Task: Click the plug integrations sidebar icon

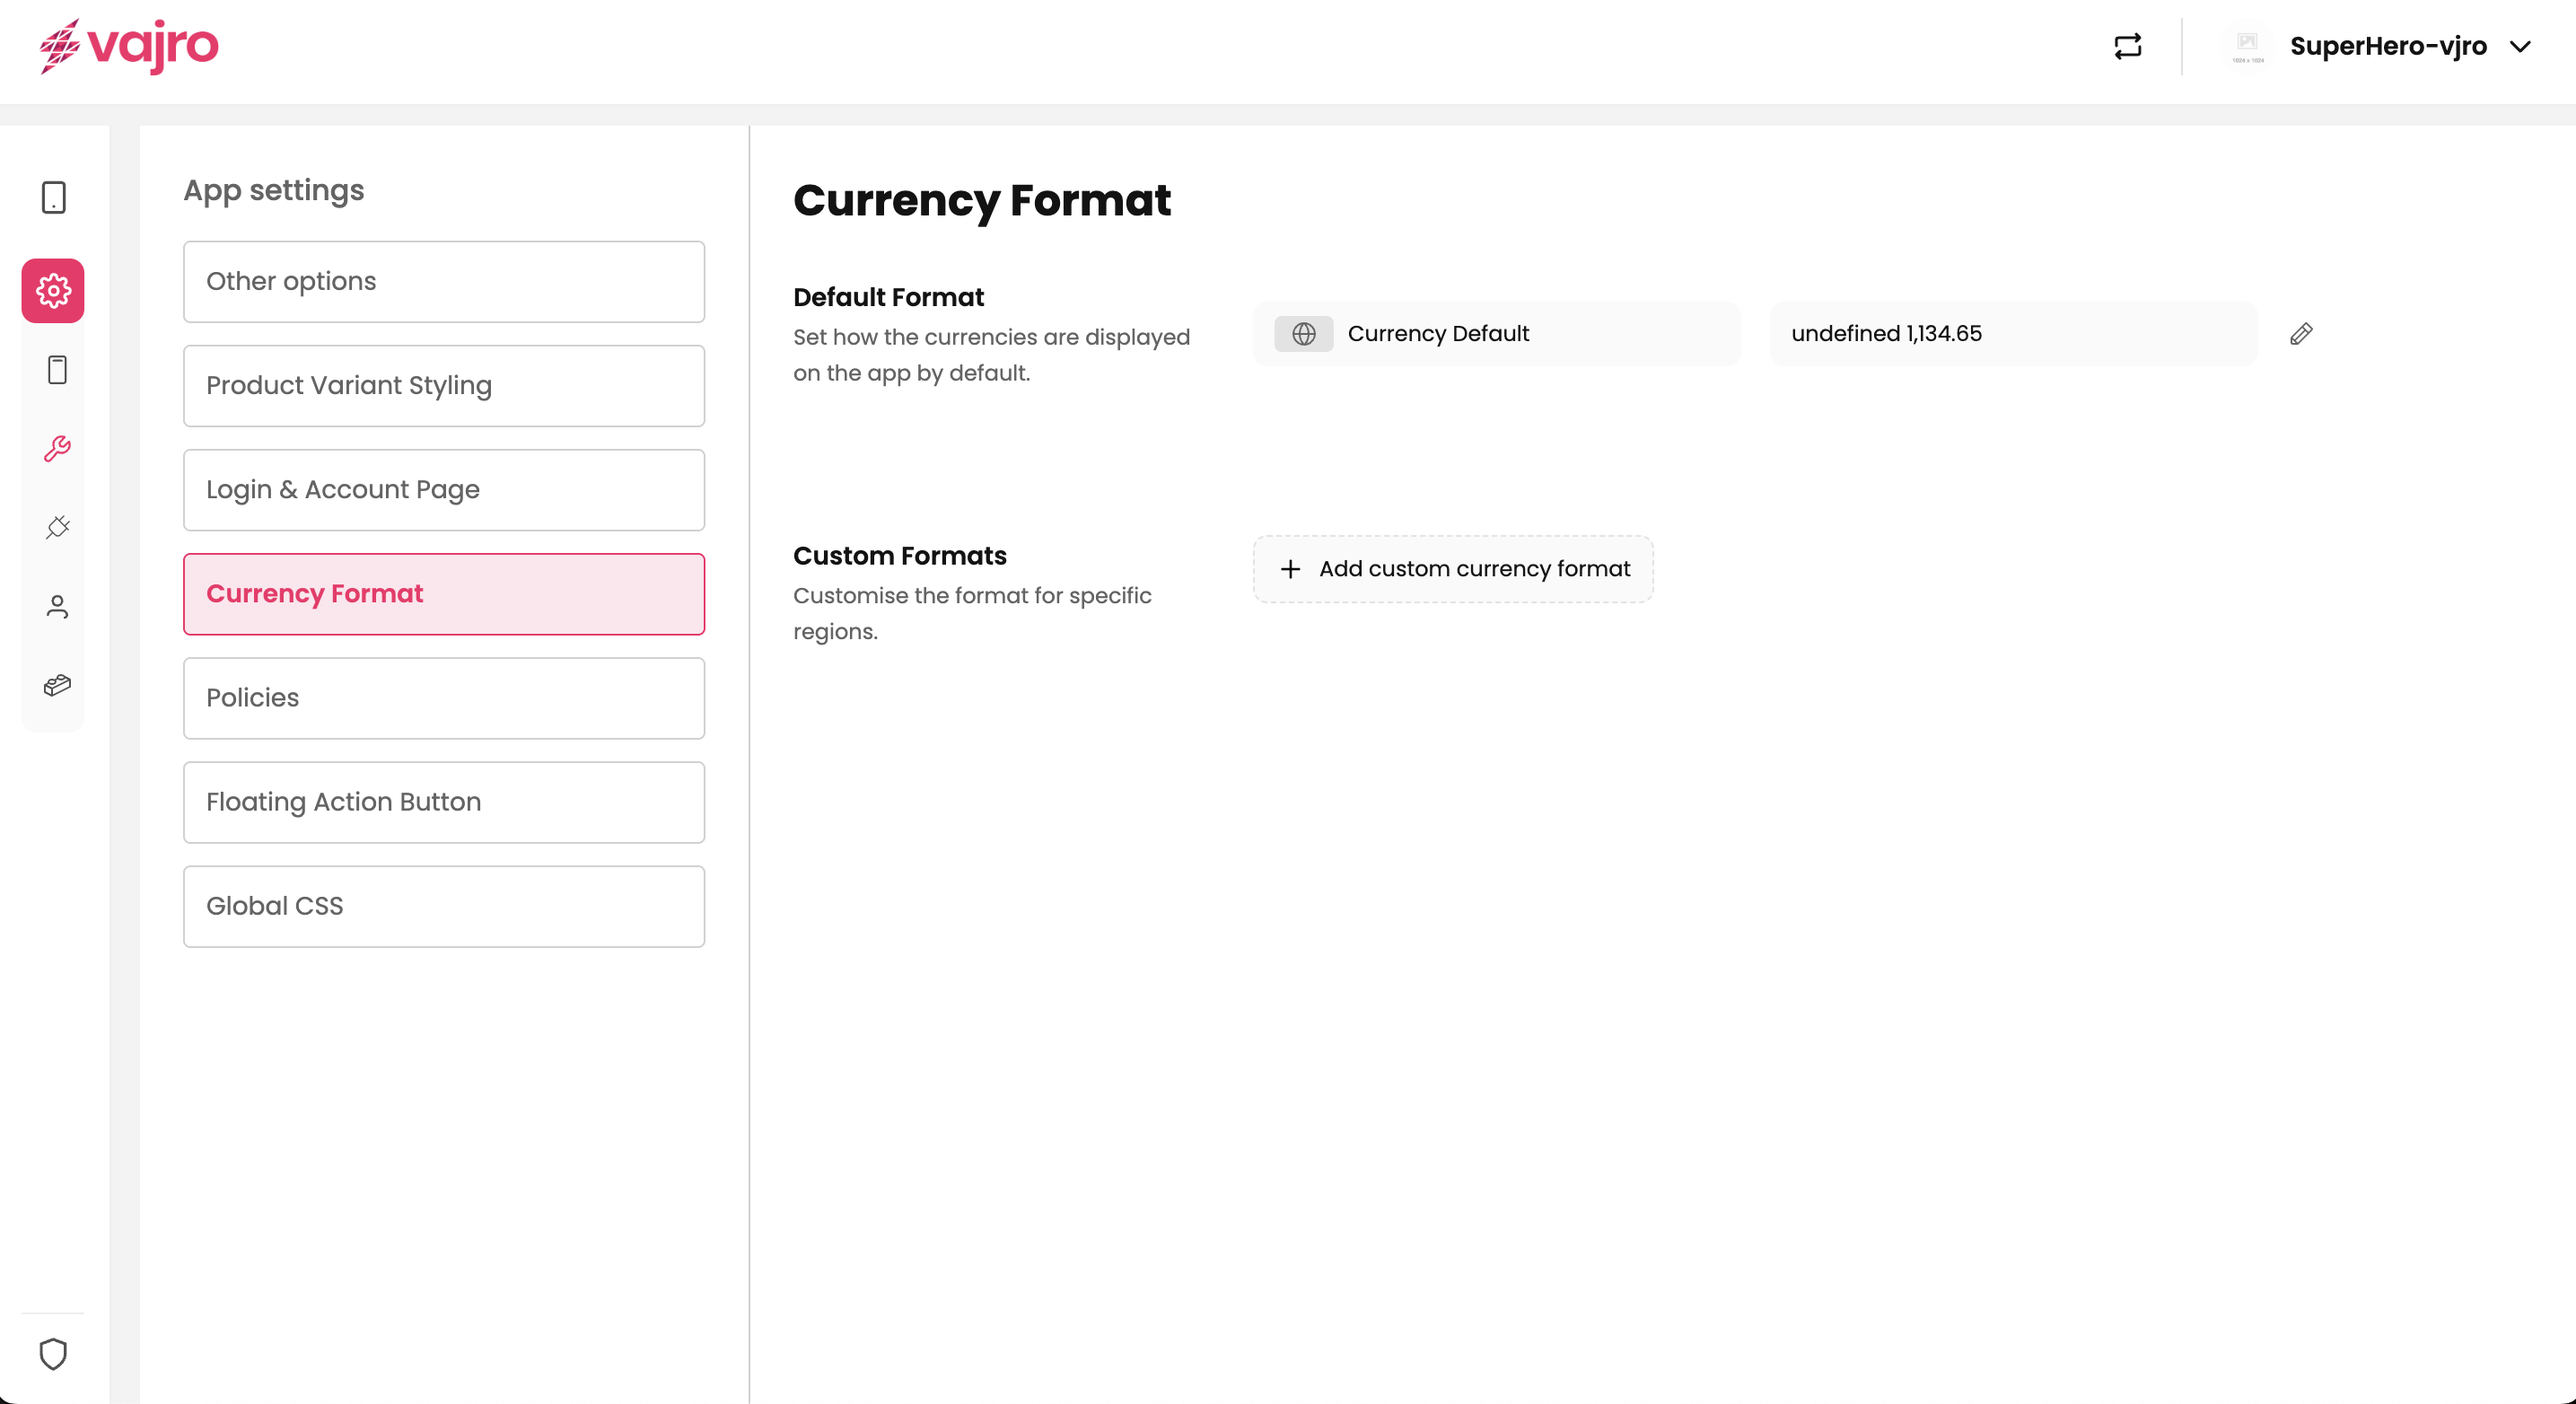Action: click(57, 527)
